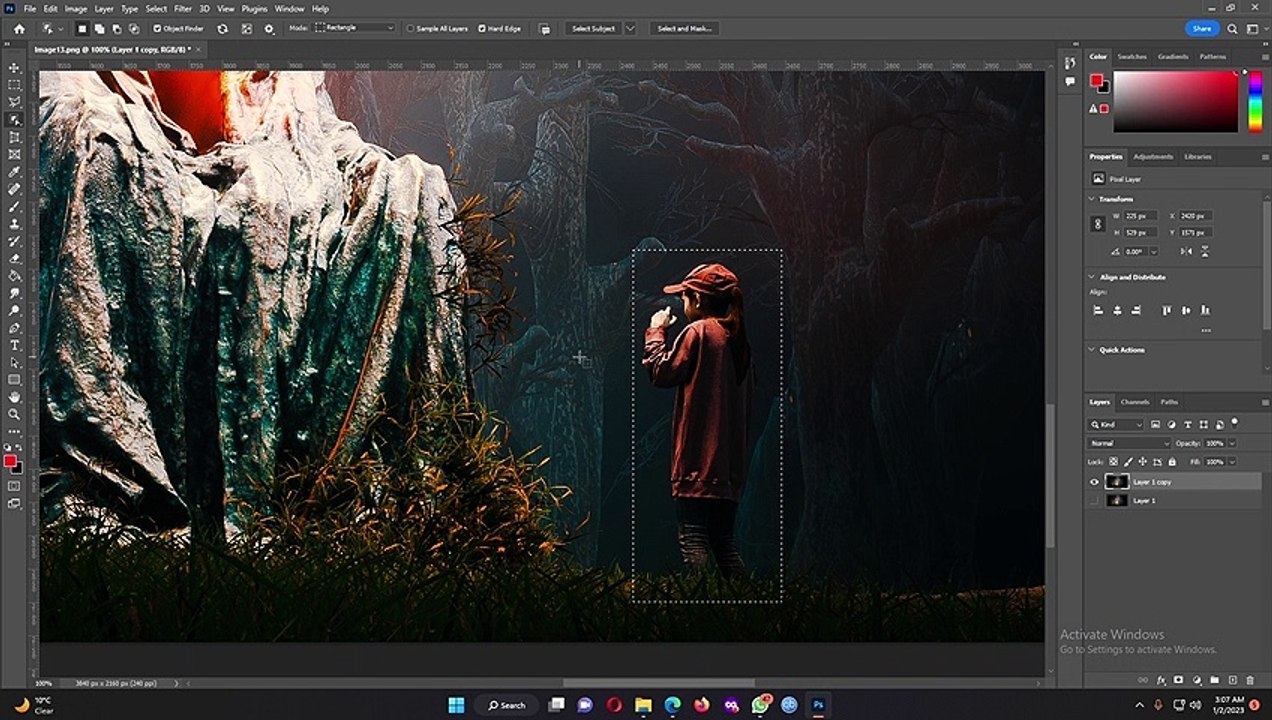The height and width of the screenshot is (720, 1272).
Task: Hide Layer 1 copy with eye icon
Action: (x=1094, y=482)
